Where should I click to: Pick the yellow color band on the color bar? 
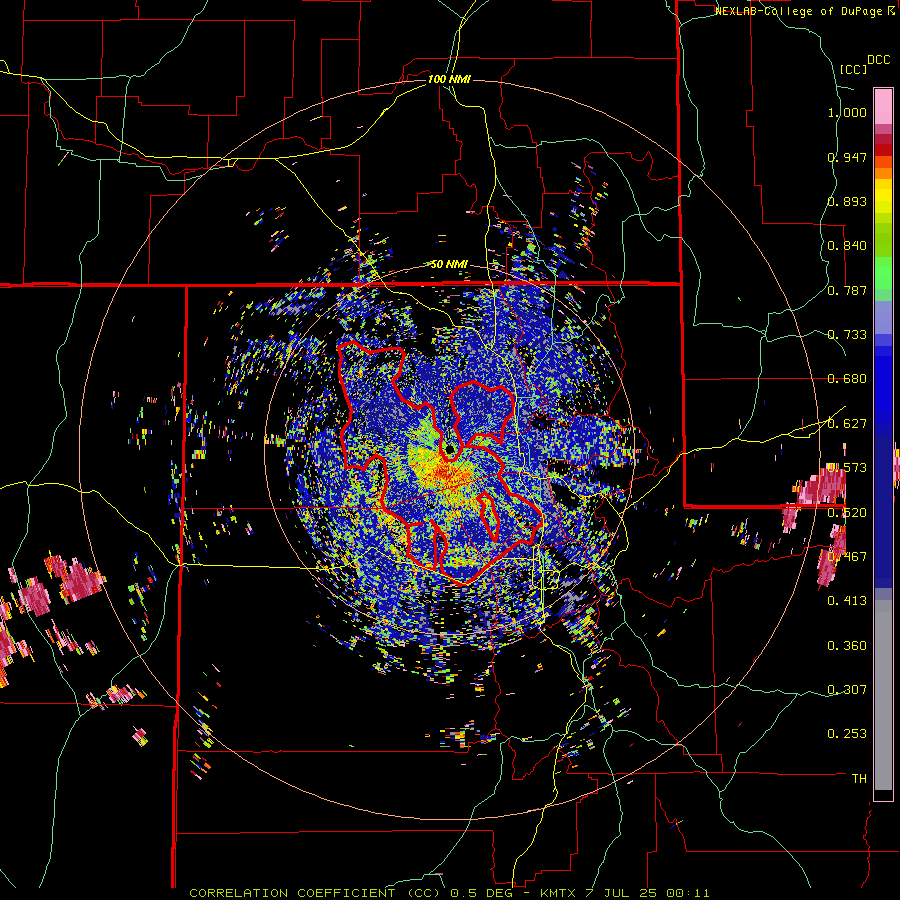click(883, 197)
